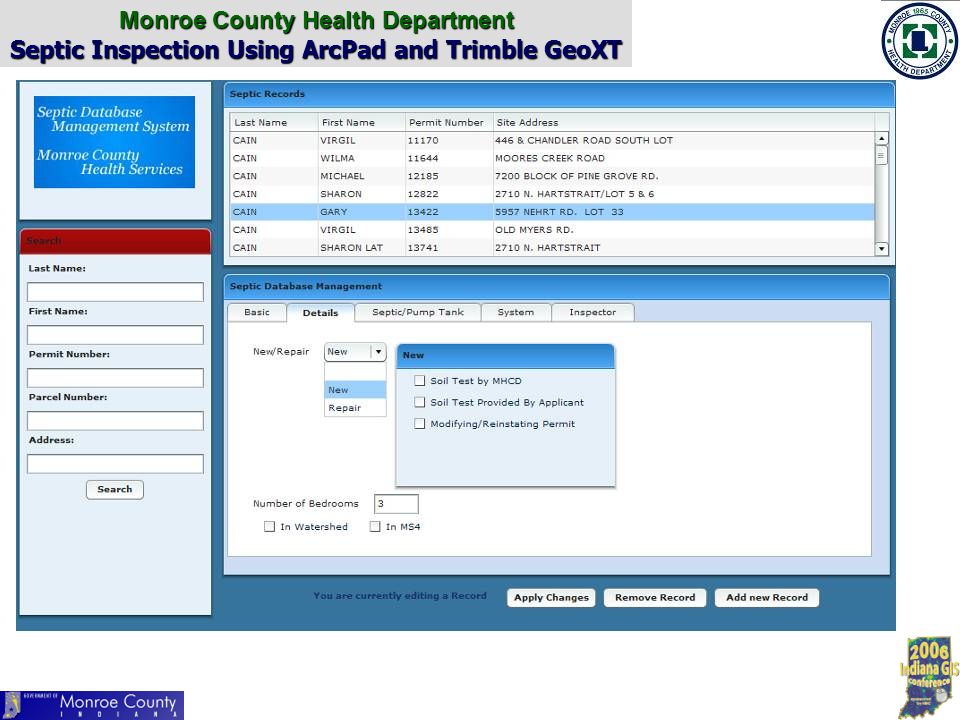Image resolution: width=960 pixels, height=720 pixels.
Task: Select SHARON LAT record row
Action: tap(552, 247)
